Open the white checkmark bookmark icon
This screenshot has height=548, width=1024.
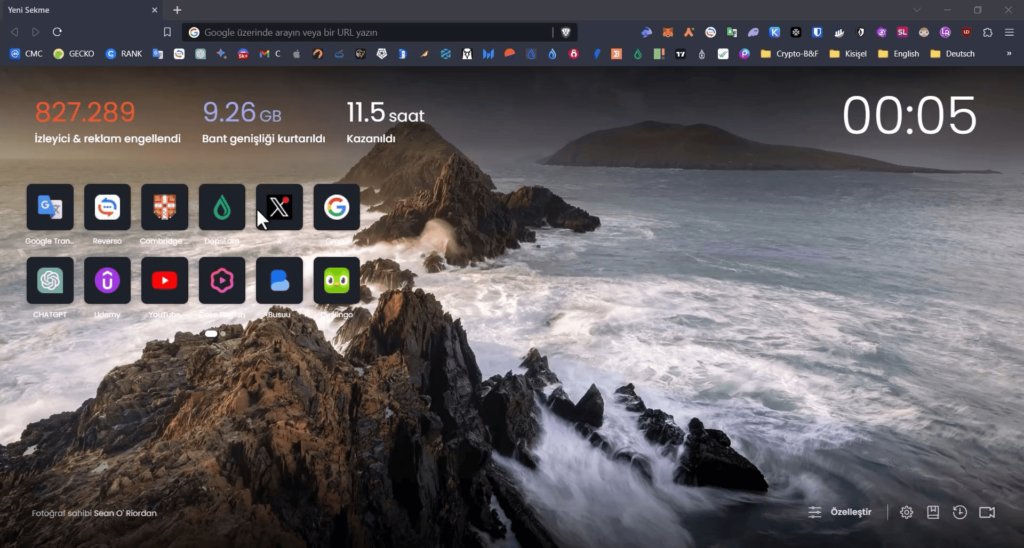point(723,54)
